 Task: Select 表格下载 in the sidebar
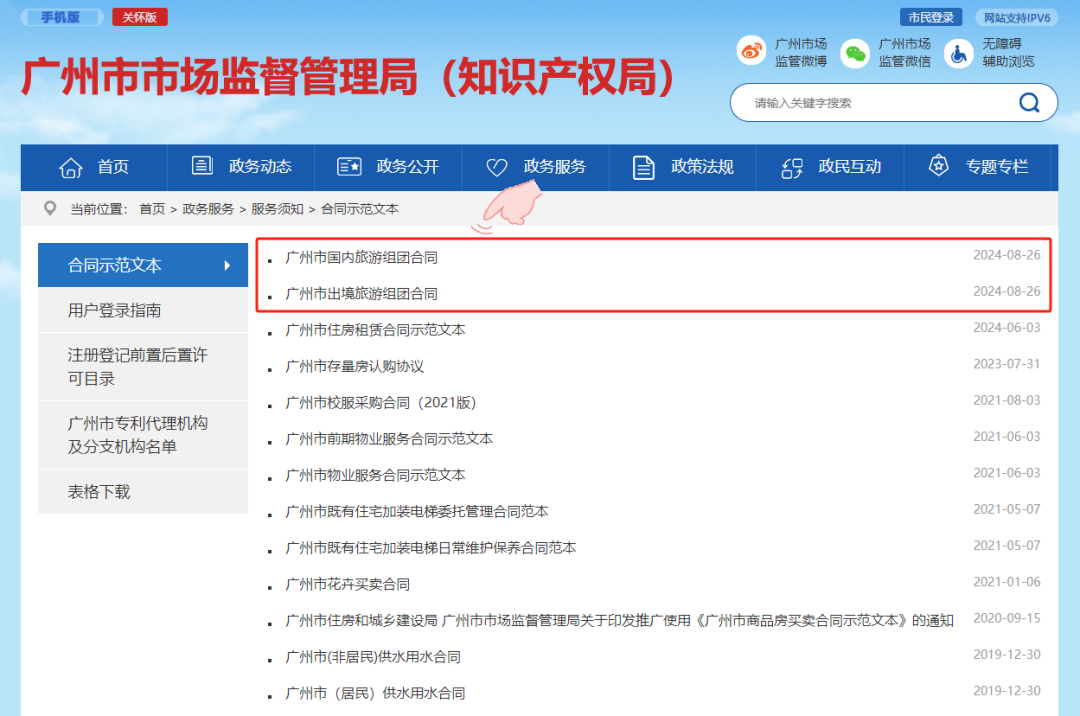click(x=99, y=492)
